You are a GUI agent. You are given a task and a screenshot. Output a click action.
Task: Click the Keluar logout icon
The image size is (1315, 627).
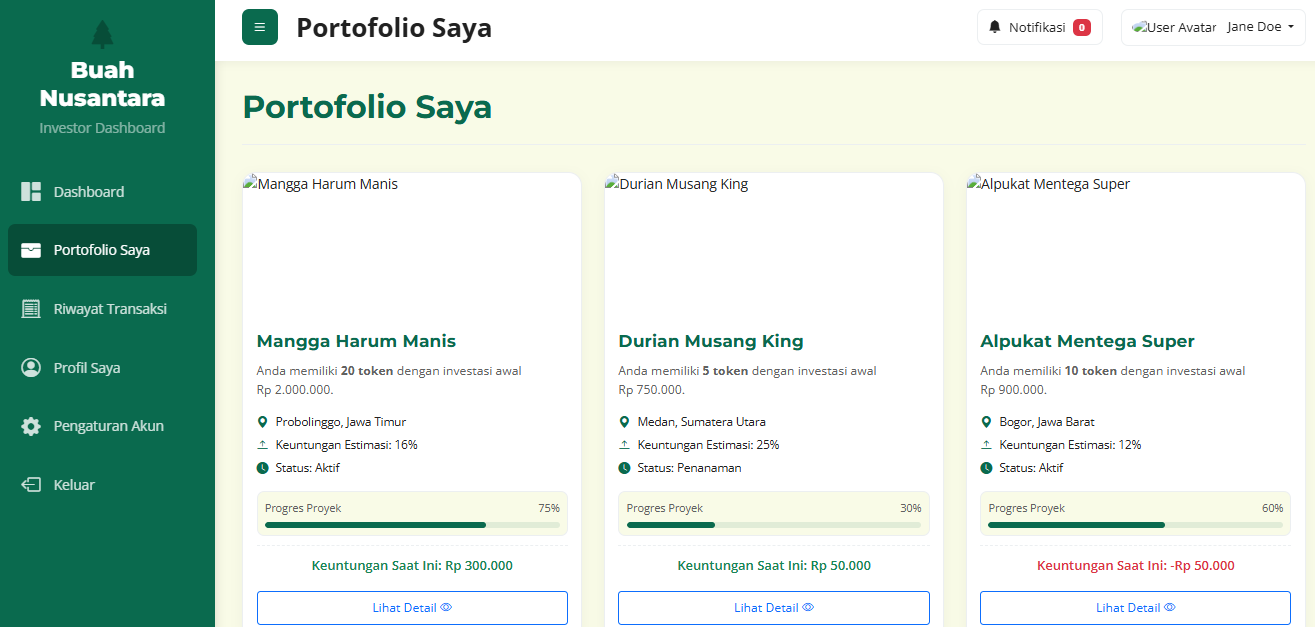pos(31,485)
